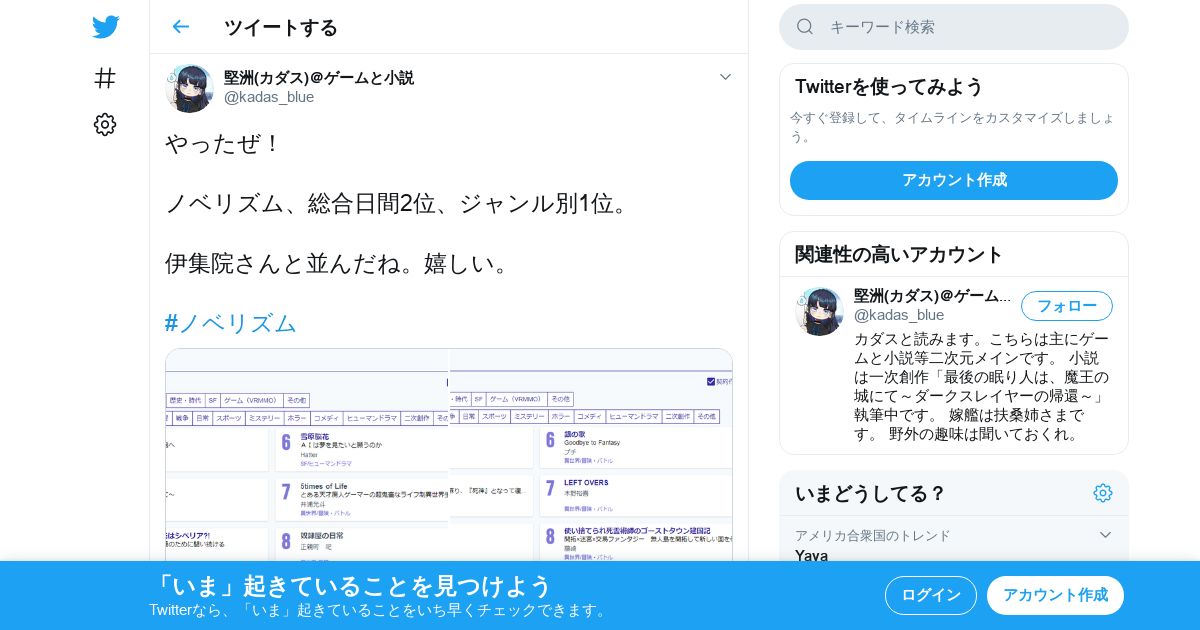Click the キーワード検索 search field

[954, 27]
